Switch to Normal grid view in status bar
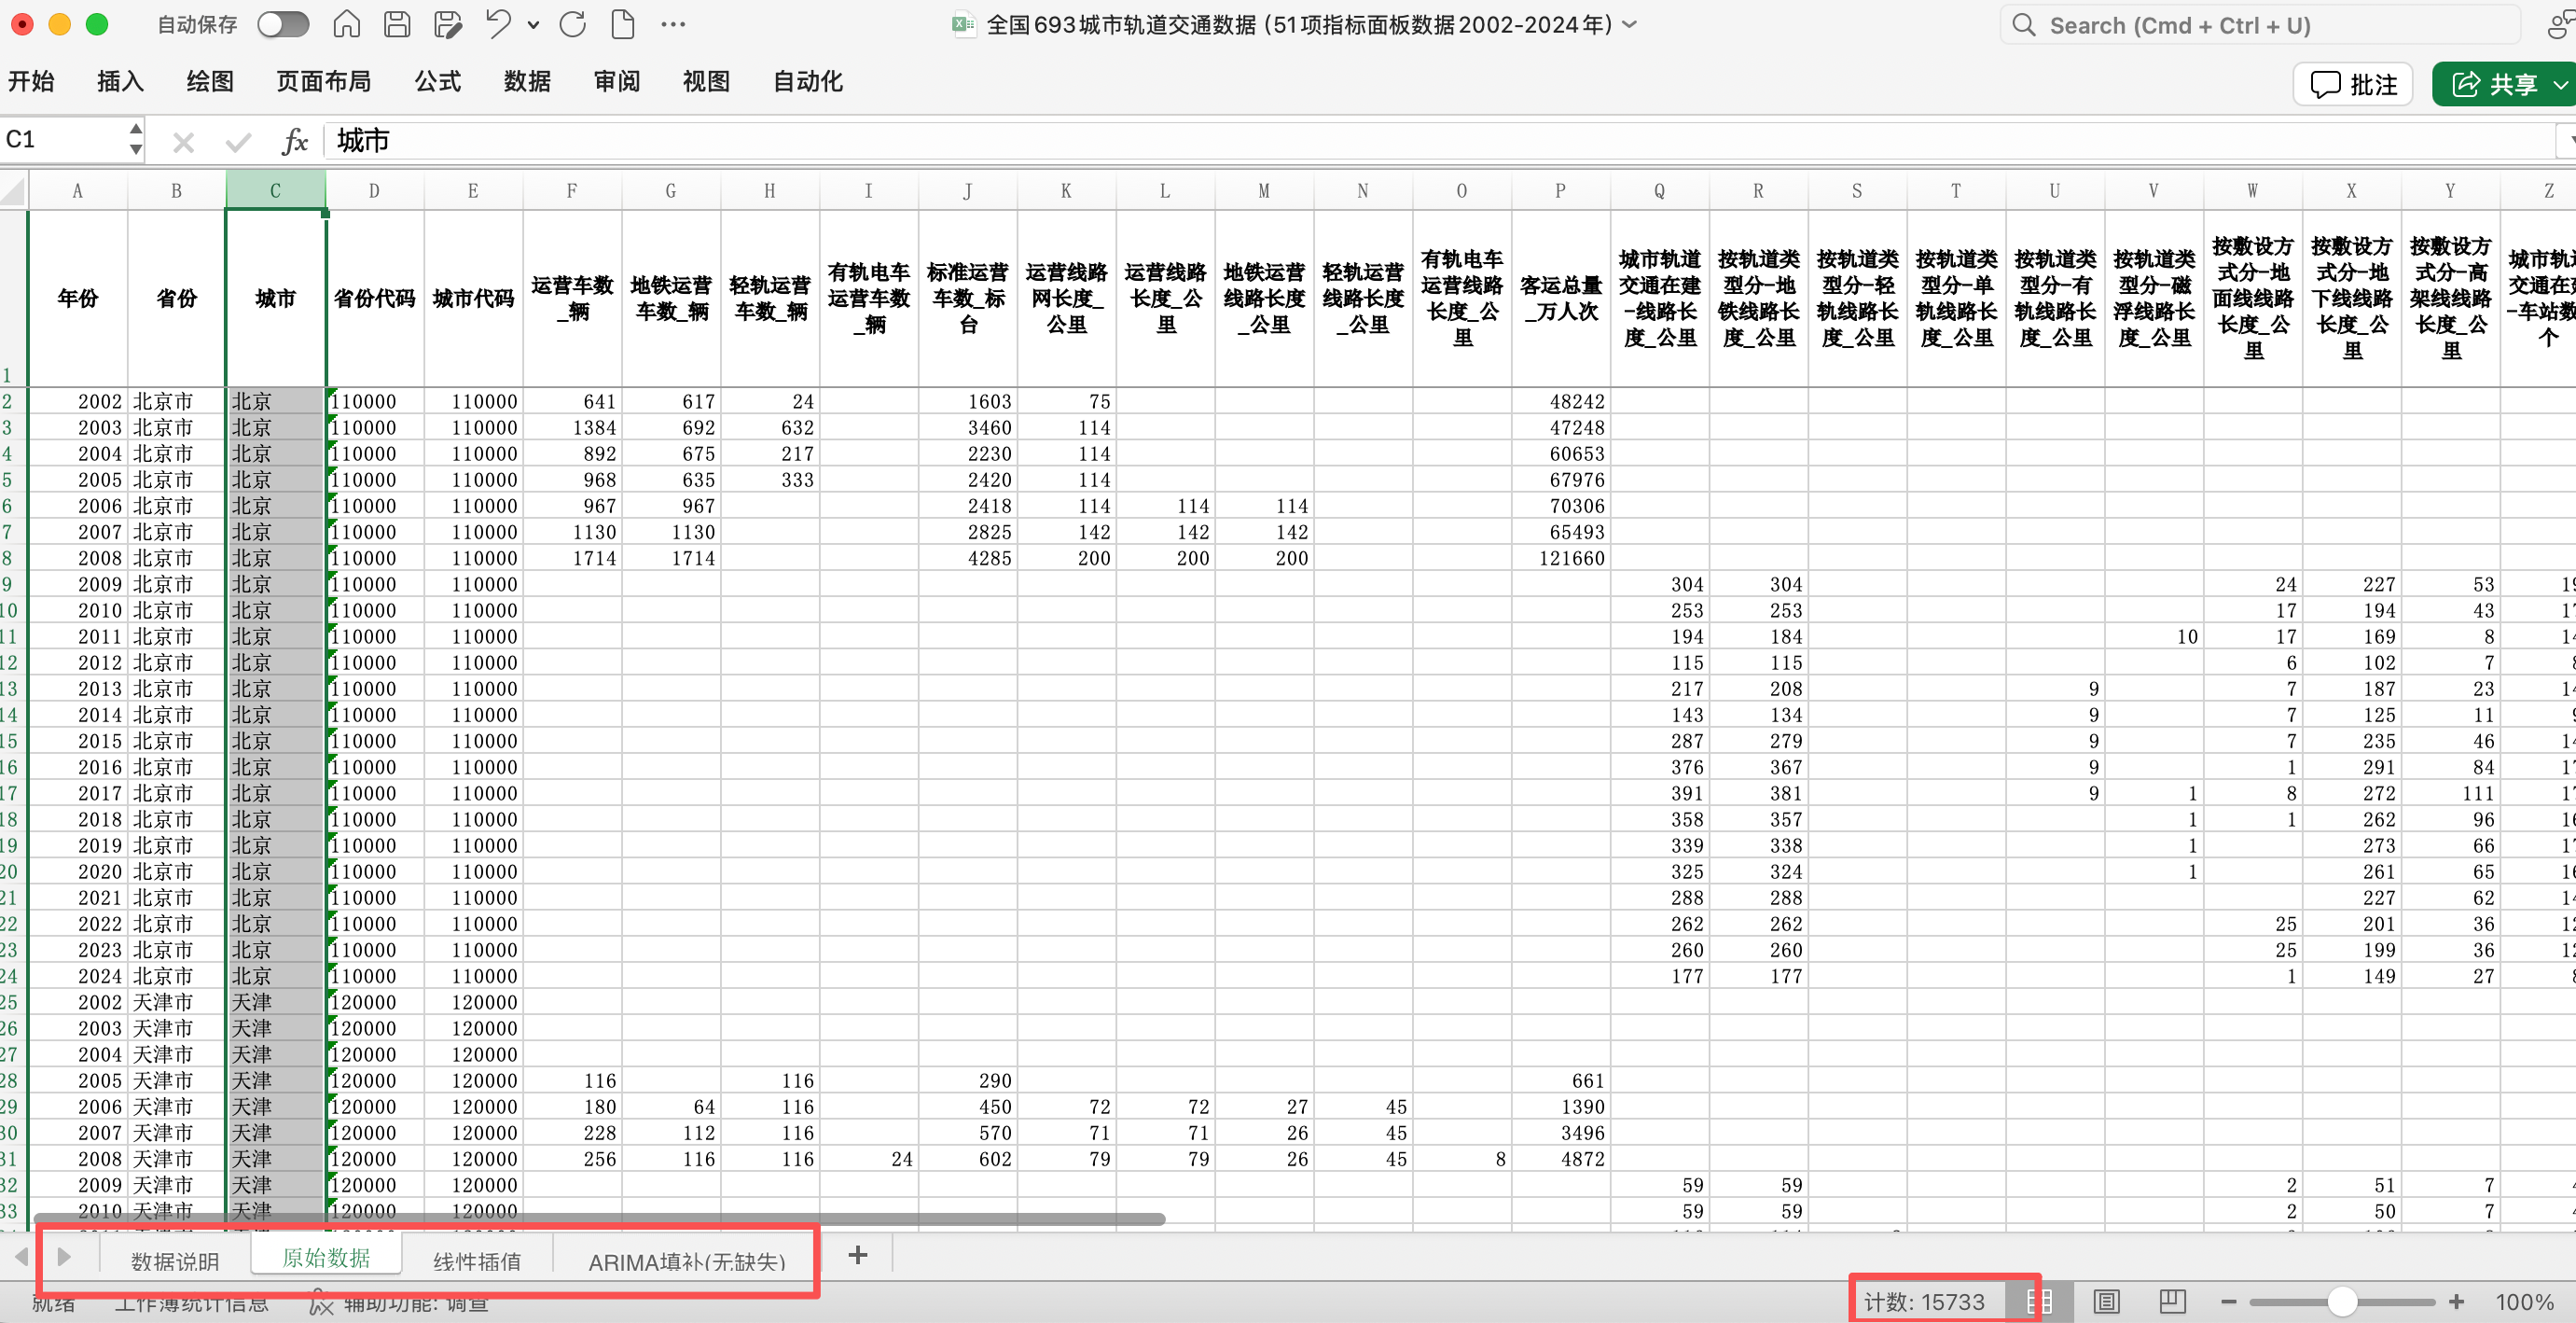Viewport: 2576px width, 1323px height. click(2039, 1301)
